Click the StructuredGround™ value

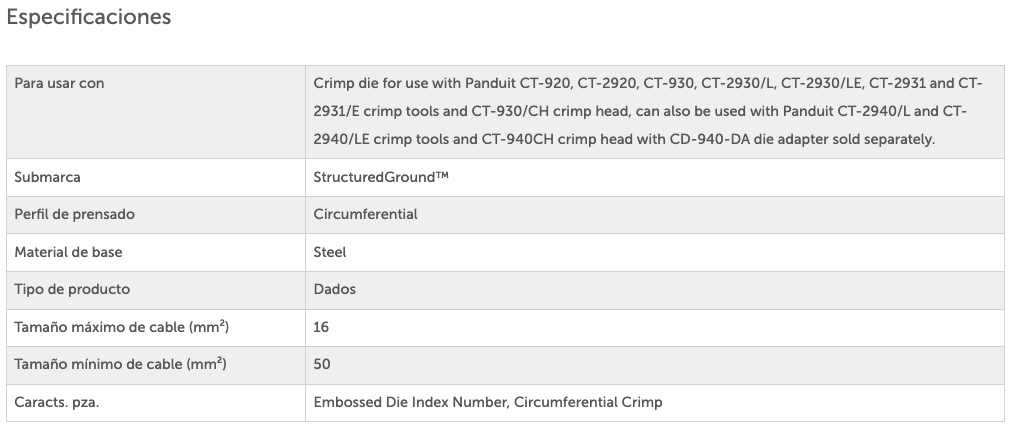tap(381, 177)
